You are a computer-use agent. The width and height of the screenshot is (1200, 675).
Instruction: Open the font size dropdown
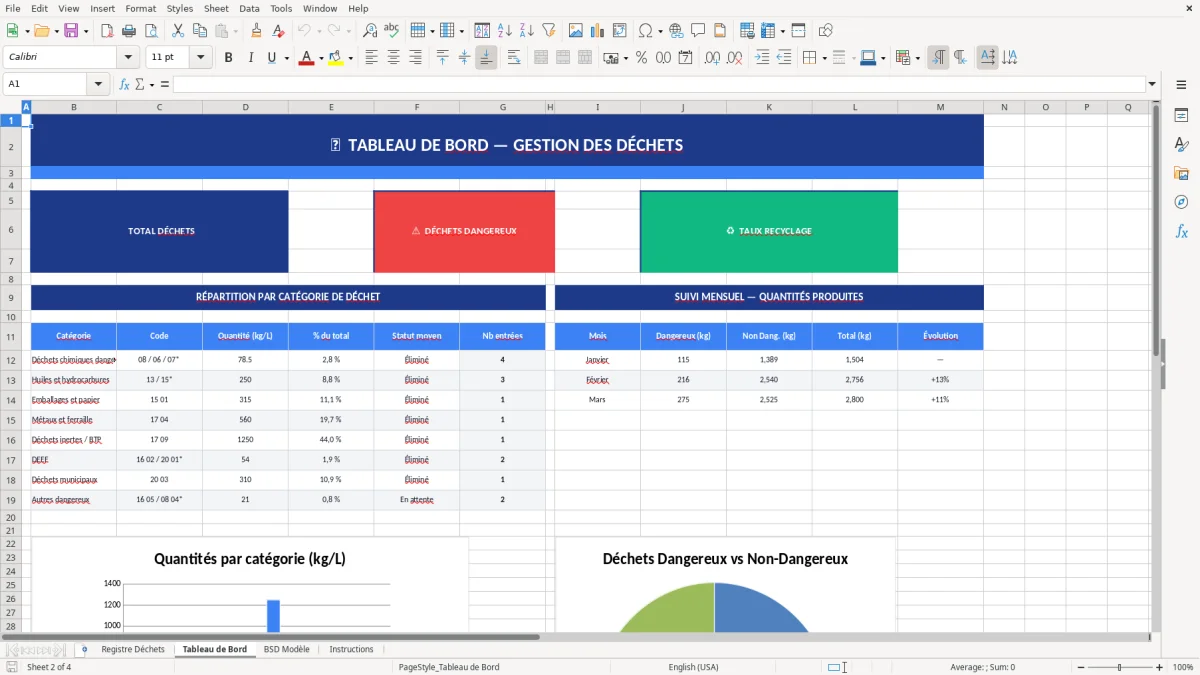pyautogui.click(x=200, y=57)
